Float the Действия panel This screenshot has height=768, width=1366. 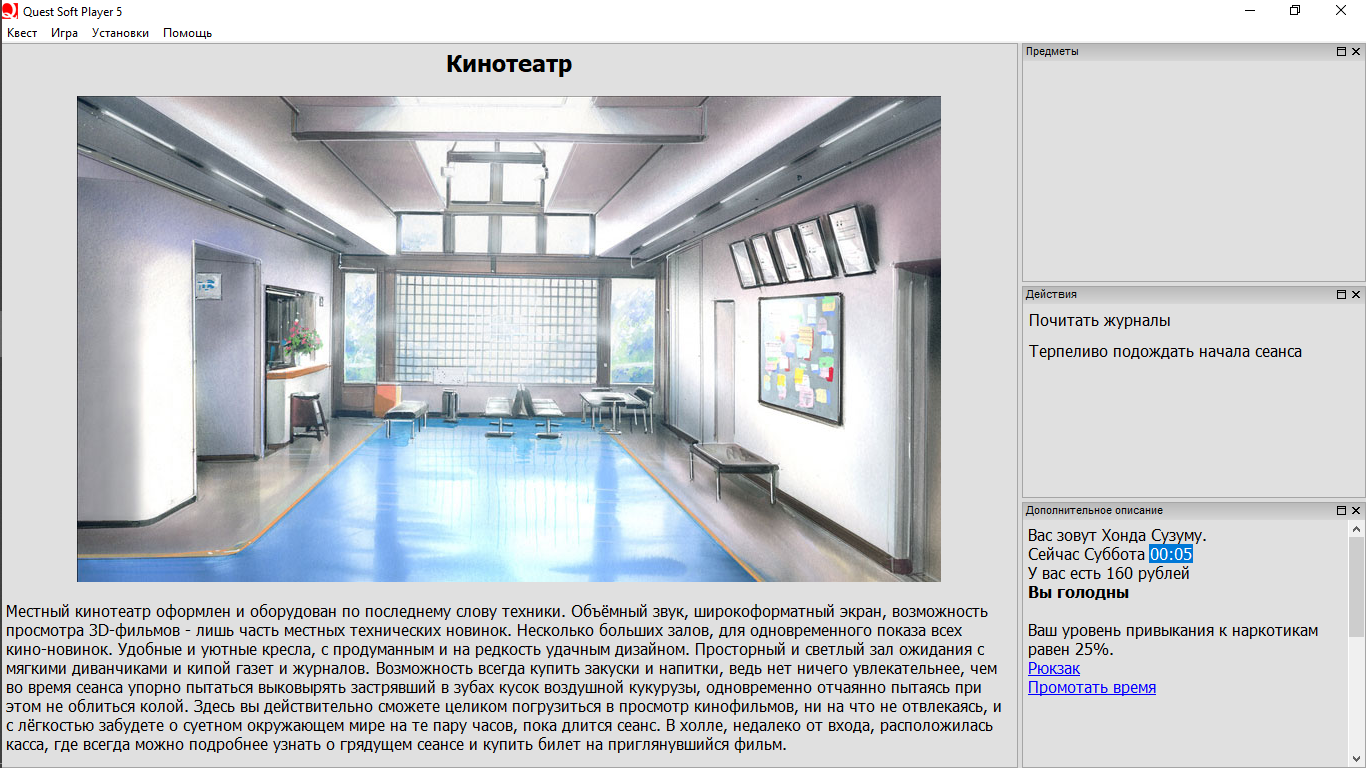click(1342, 294)
